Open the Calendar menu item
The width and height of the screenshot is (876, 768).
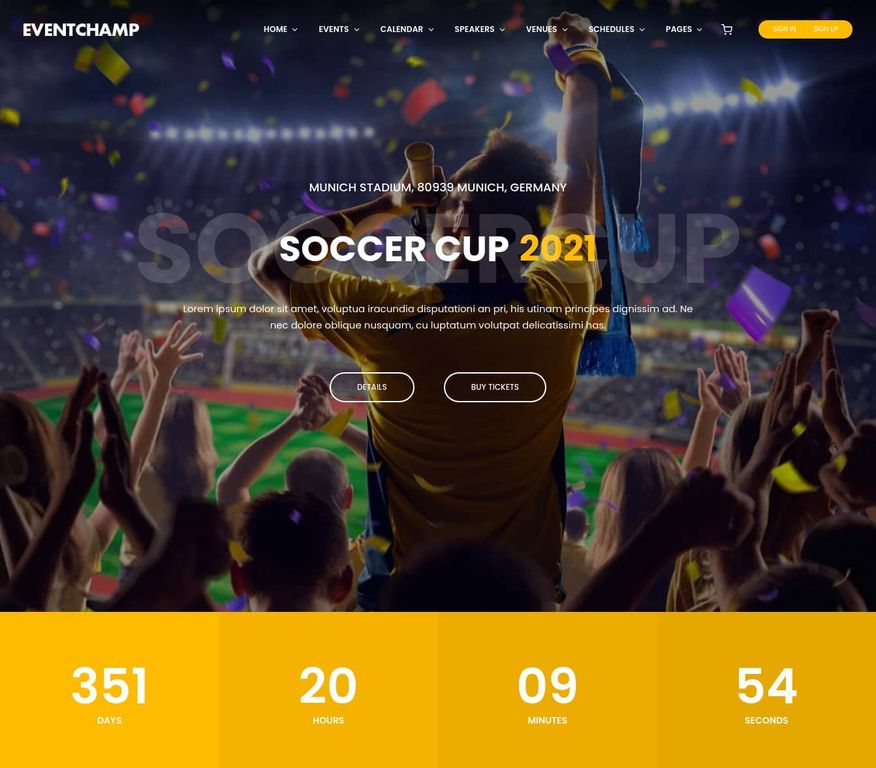[x=401, y=29]
